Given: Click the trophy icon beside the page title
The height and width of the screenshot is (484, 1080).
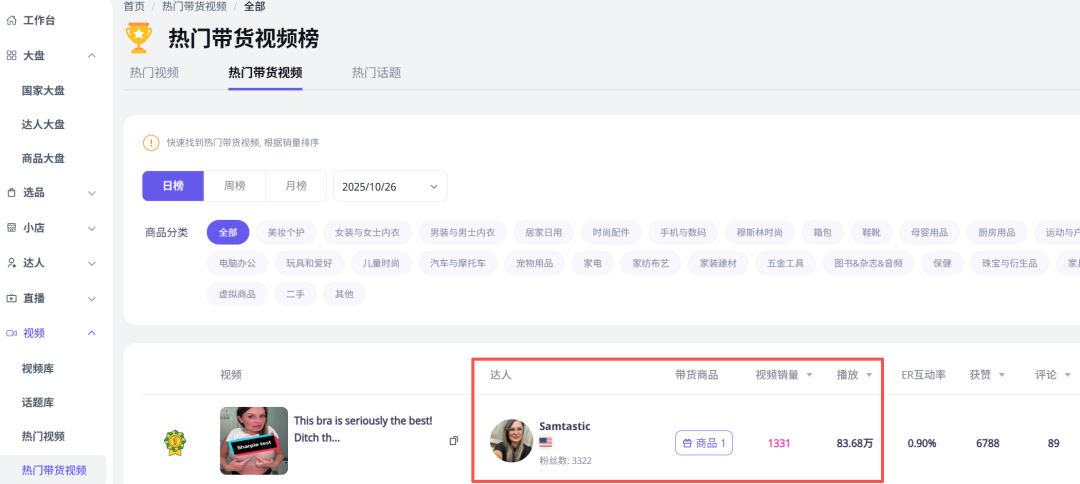Looking at the screenshot, I should (139, 37).
